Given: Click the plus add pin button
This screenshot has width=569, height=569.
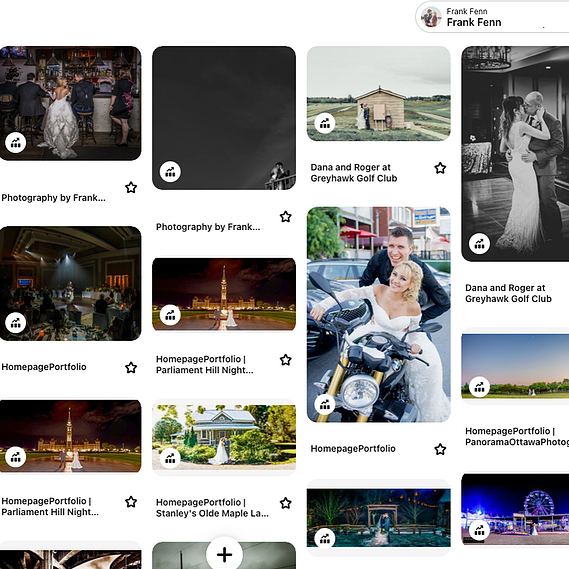Looking at the screenshot, I should pos(224,554).
